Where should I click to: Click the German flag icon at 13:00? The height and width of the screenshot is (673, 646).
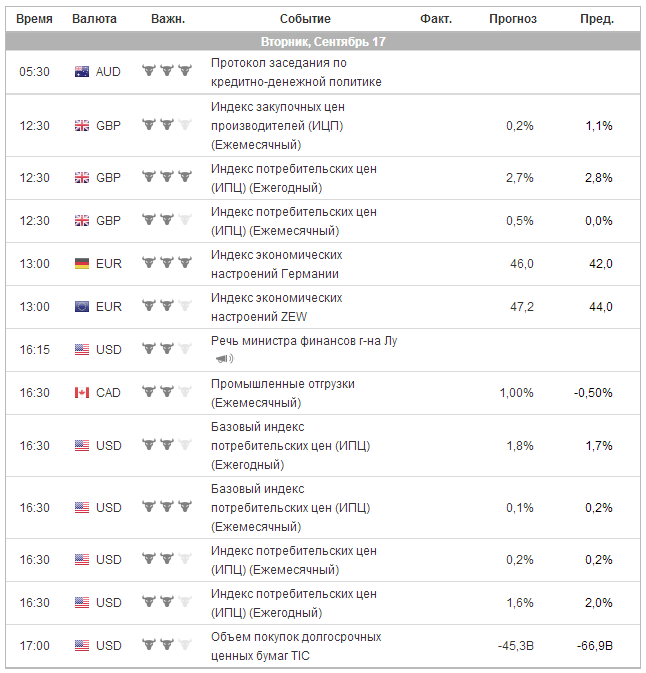(x=82, y=263)
